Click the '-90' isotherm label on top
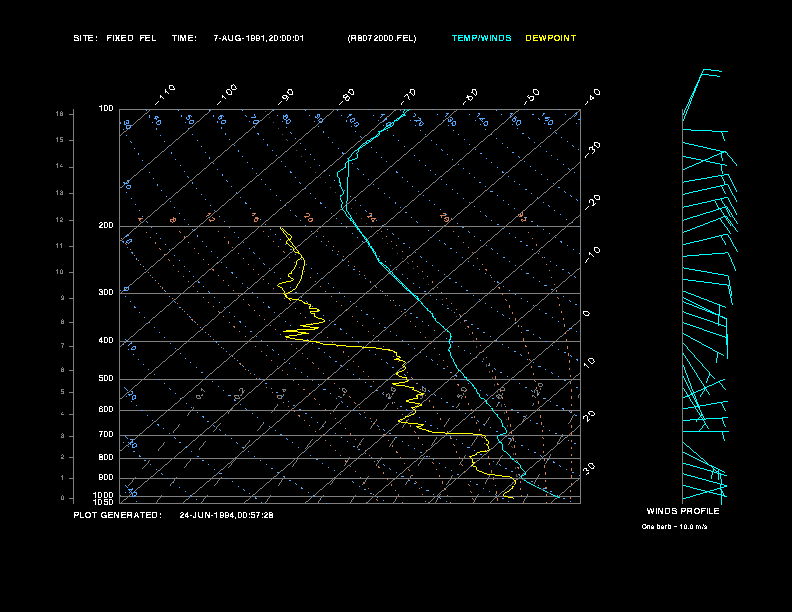 pyautogui.click(x=286, y=96)
